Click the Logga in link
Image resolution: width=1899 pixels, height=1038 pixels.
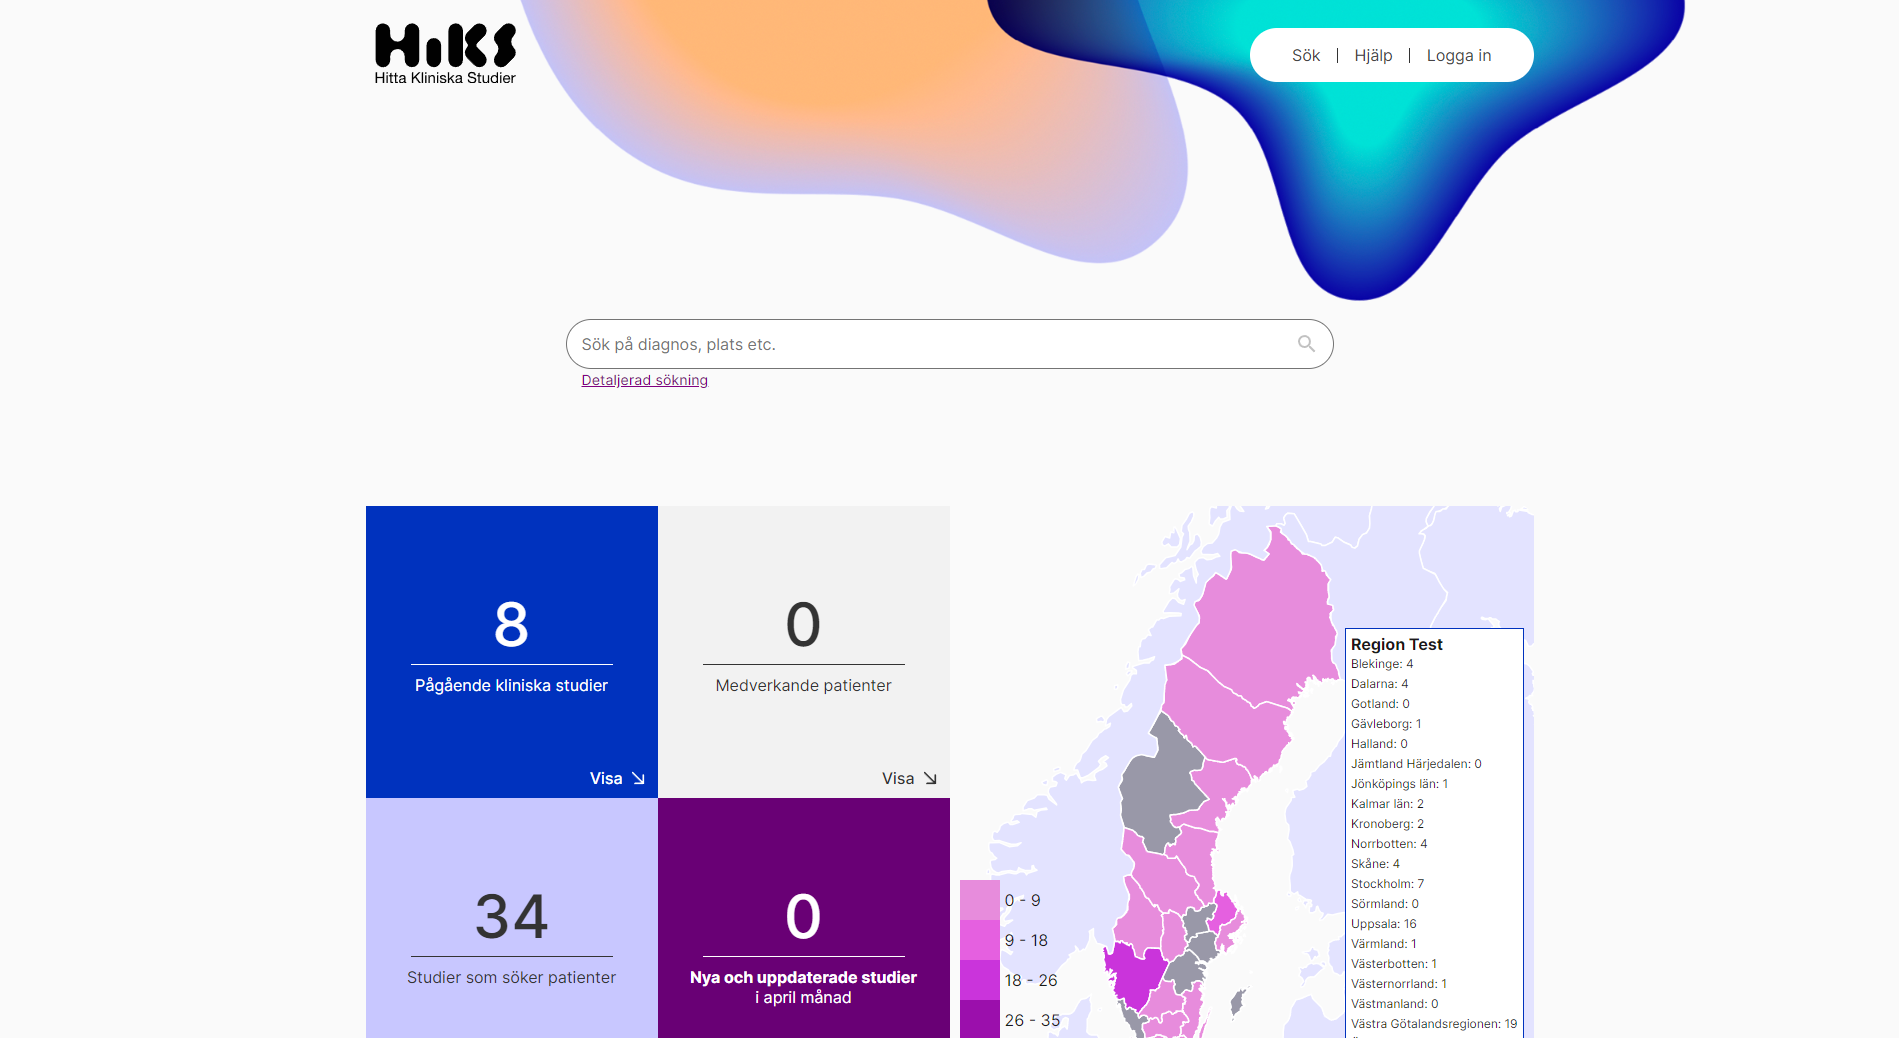1458,56
